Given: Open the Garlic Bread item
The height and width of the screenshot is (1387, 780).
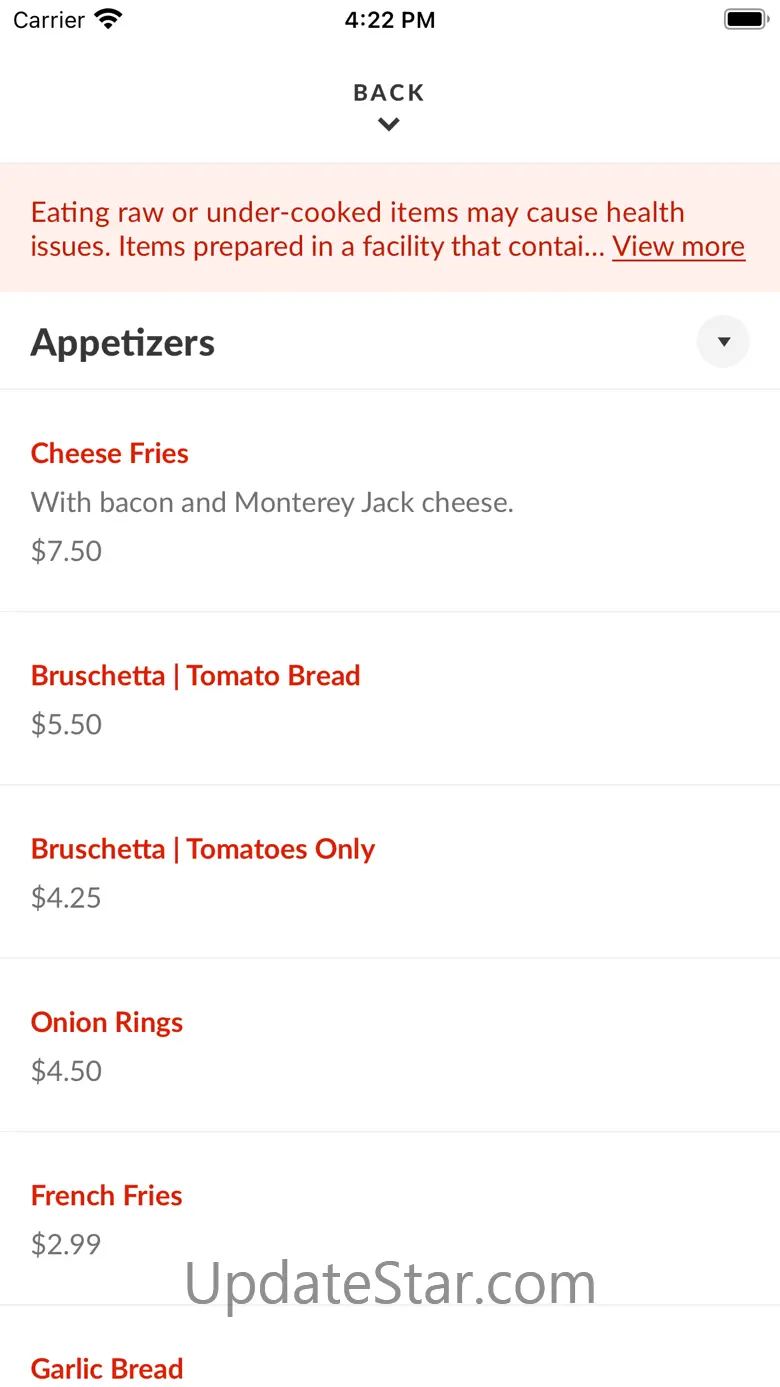Looking at the screenshot, I should tap(107, 1368).
